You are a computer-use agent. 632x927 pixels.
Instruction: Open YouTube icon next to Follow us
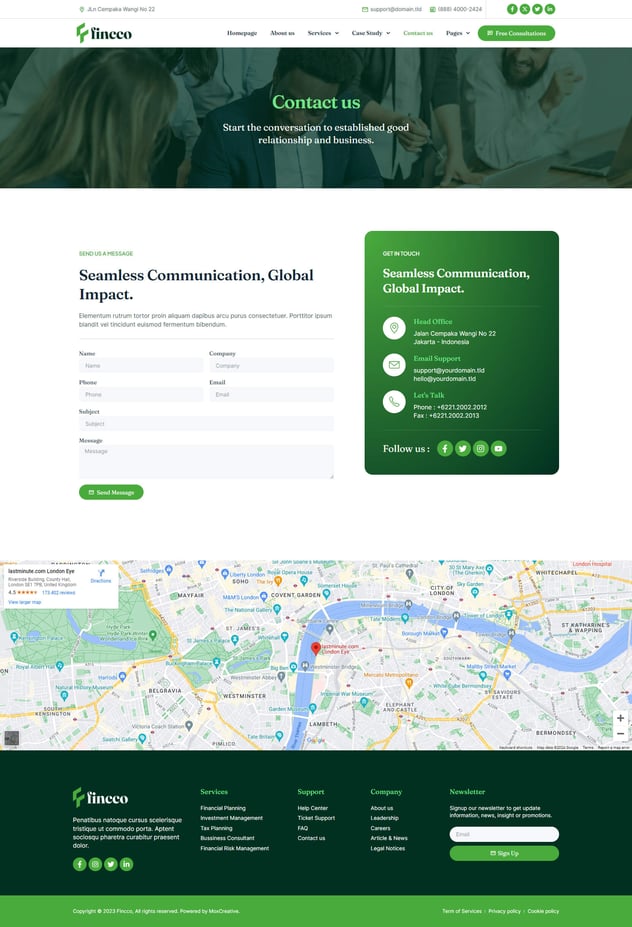point(498,449)
